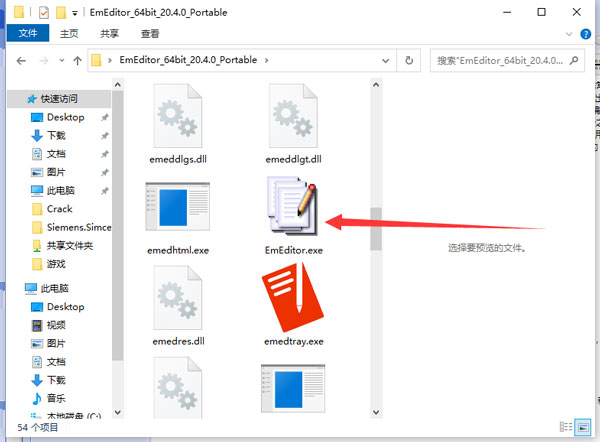The height and width of the screenshot is (442, 600).
Task: Select the emedres.dll file icon
Action: pyautogui.click(x=178, y=298)
